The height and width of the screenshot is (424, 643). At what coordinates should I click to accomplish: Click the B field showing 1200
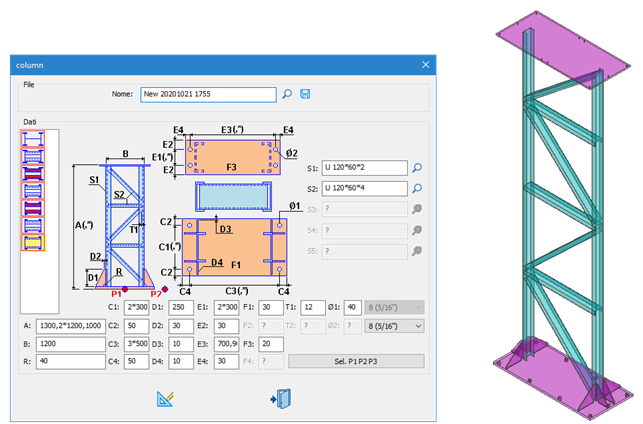71,344
